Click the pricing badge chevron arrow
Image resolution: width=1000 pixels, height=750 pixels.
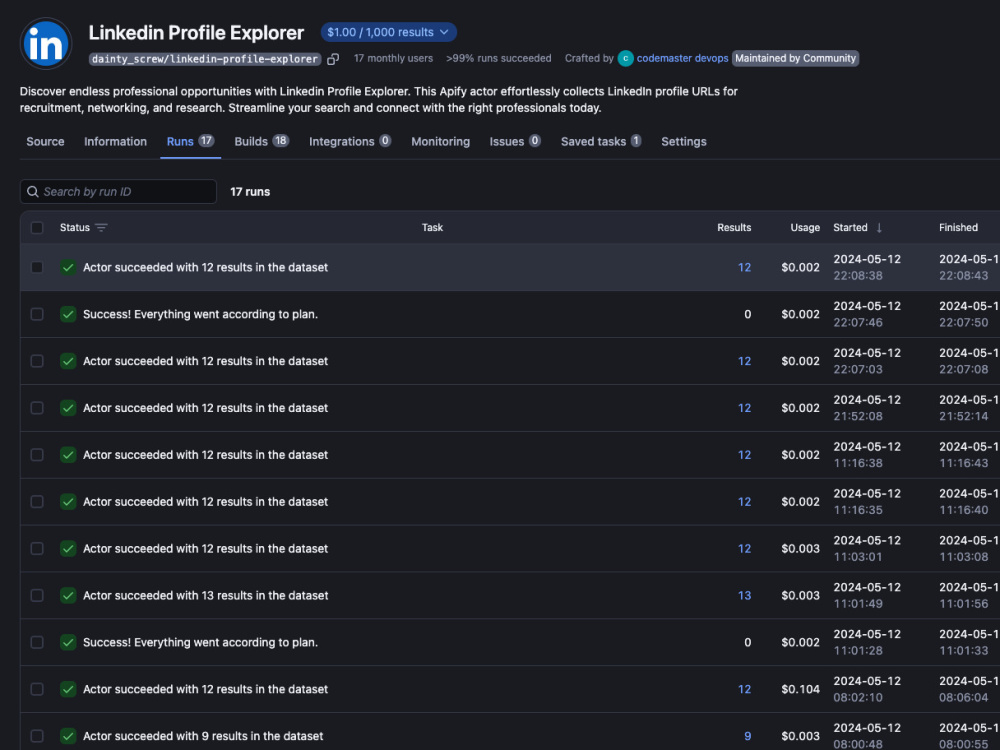(445, 32)
